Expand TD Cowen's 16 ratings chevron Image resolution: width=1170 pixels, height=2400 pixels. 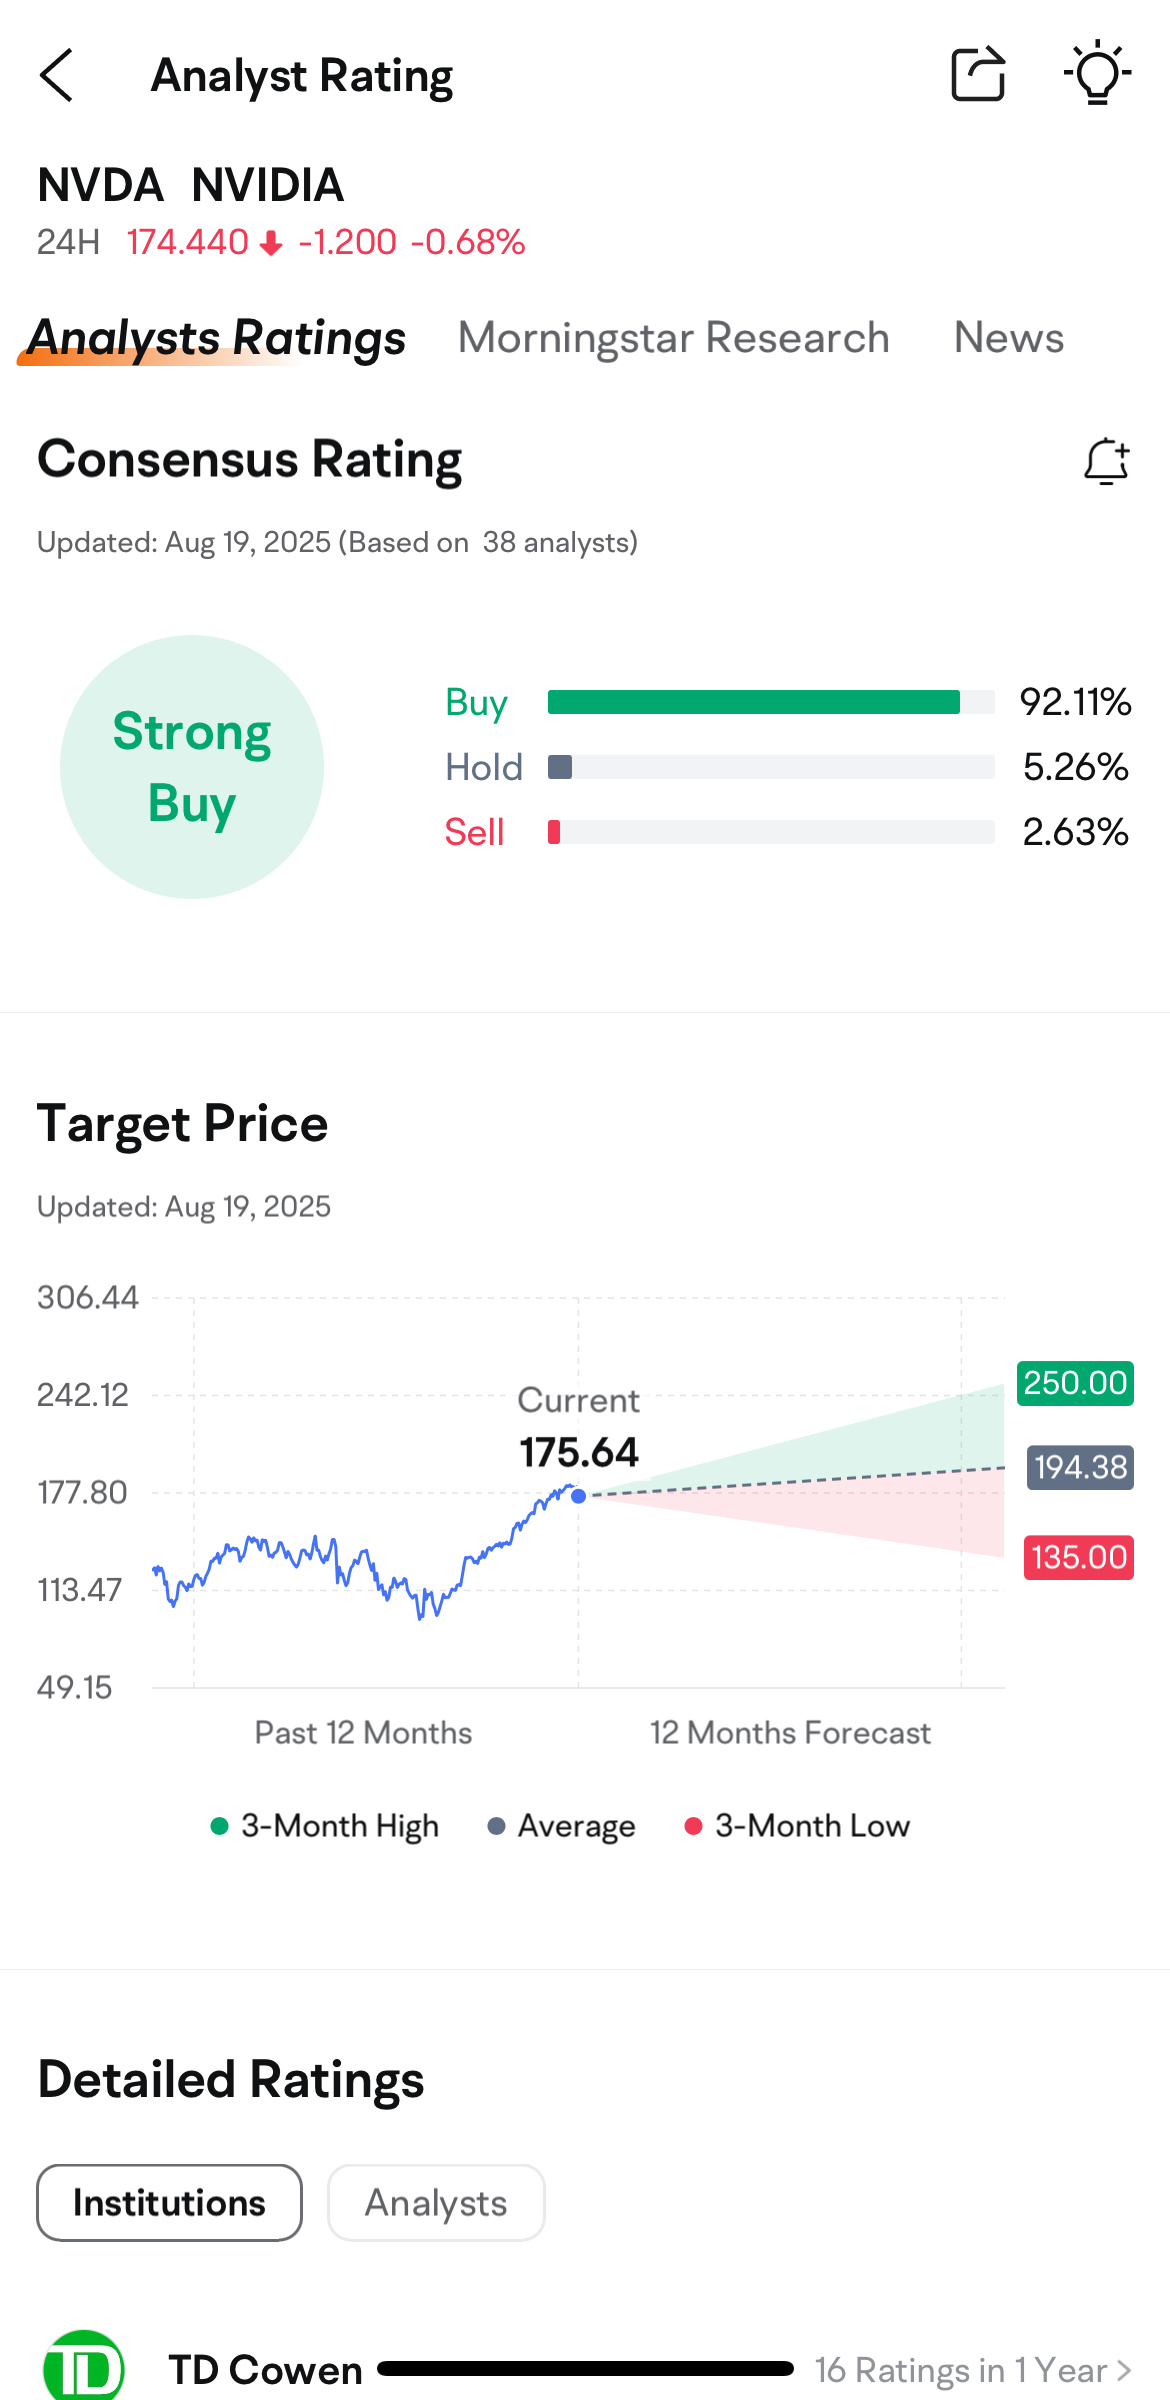point(1124,2370)
